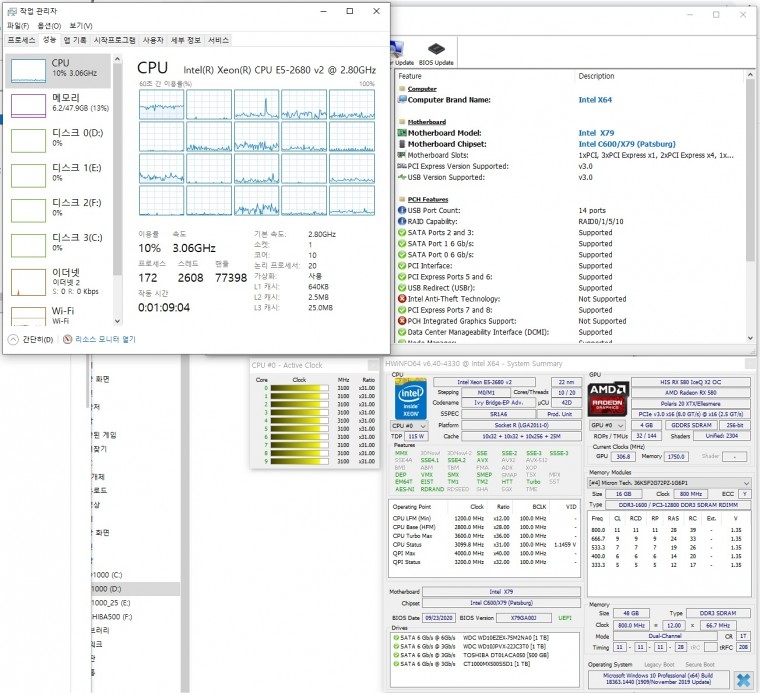Switch to the 프로세스 tab
760x695 pixels.
[21, 40]
